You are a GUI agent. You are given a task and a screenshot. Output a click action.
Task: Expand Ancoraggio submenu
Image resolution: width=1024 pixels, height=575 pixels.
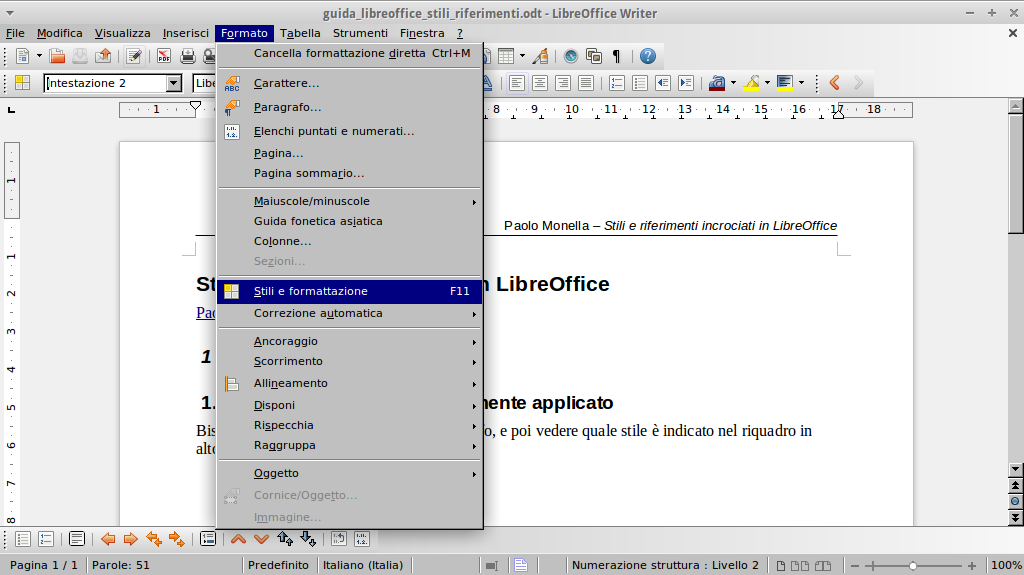pyautogui.click(x=349, y=342)
